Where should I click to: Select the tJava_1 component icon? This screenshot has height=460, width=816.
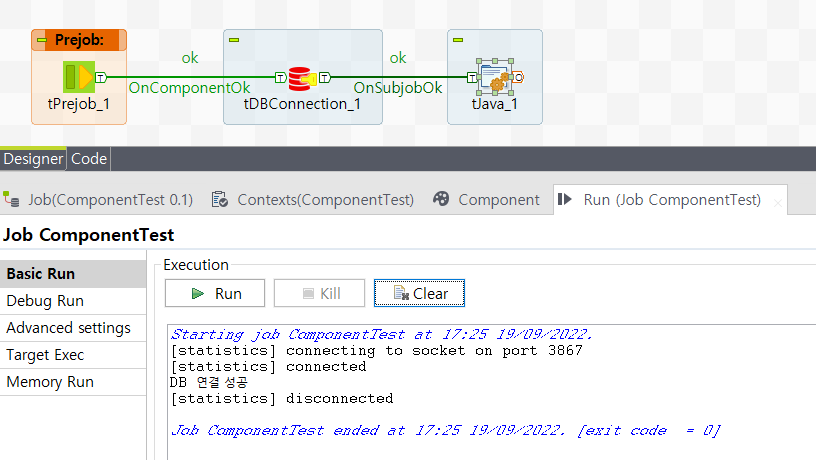pyautogui.click(x=494, y=77)
